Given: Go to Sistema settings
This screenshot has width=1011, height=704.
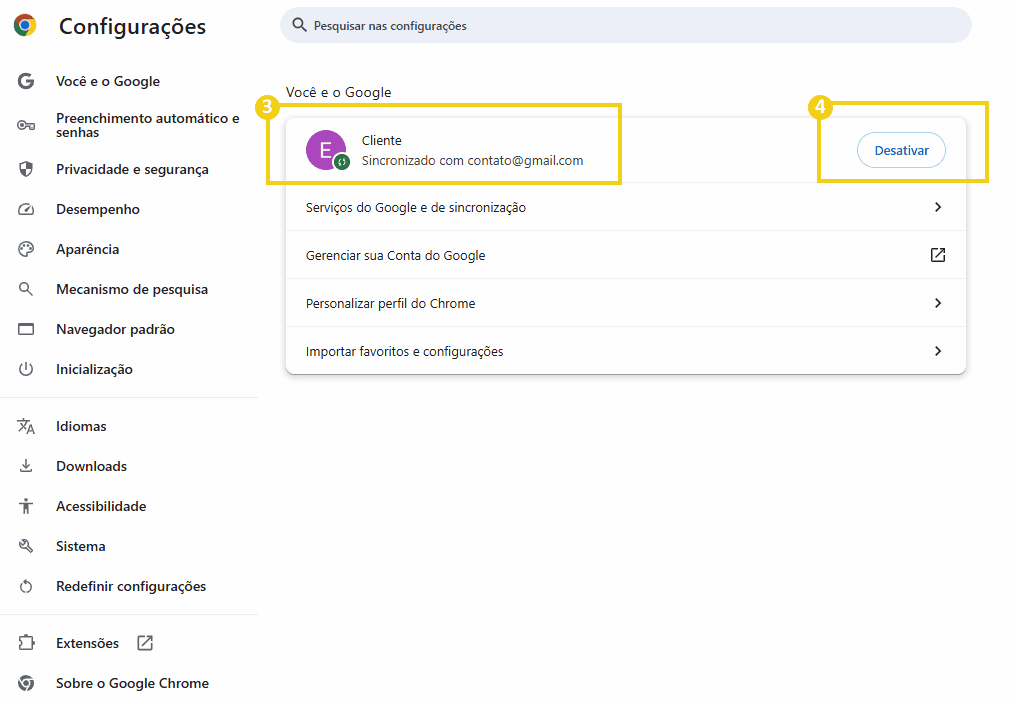Looking at the screenshot, I should (x=81, y=546).
